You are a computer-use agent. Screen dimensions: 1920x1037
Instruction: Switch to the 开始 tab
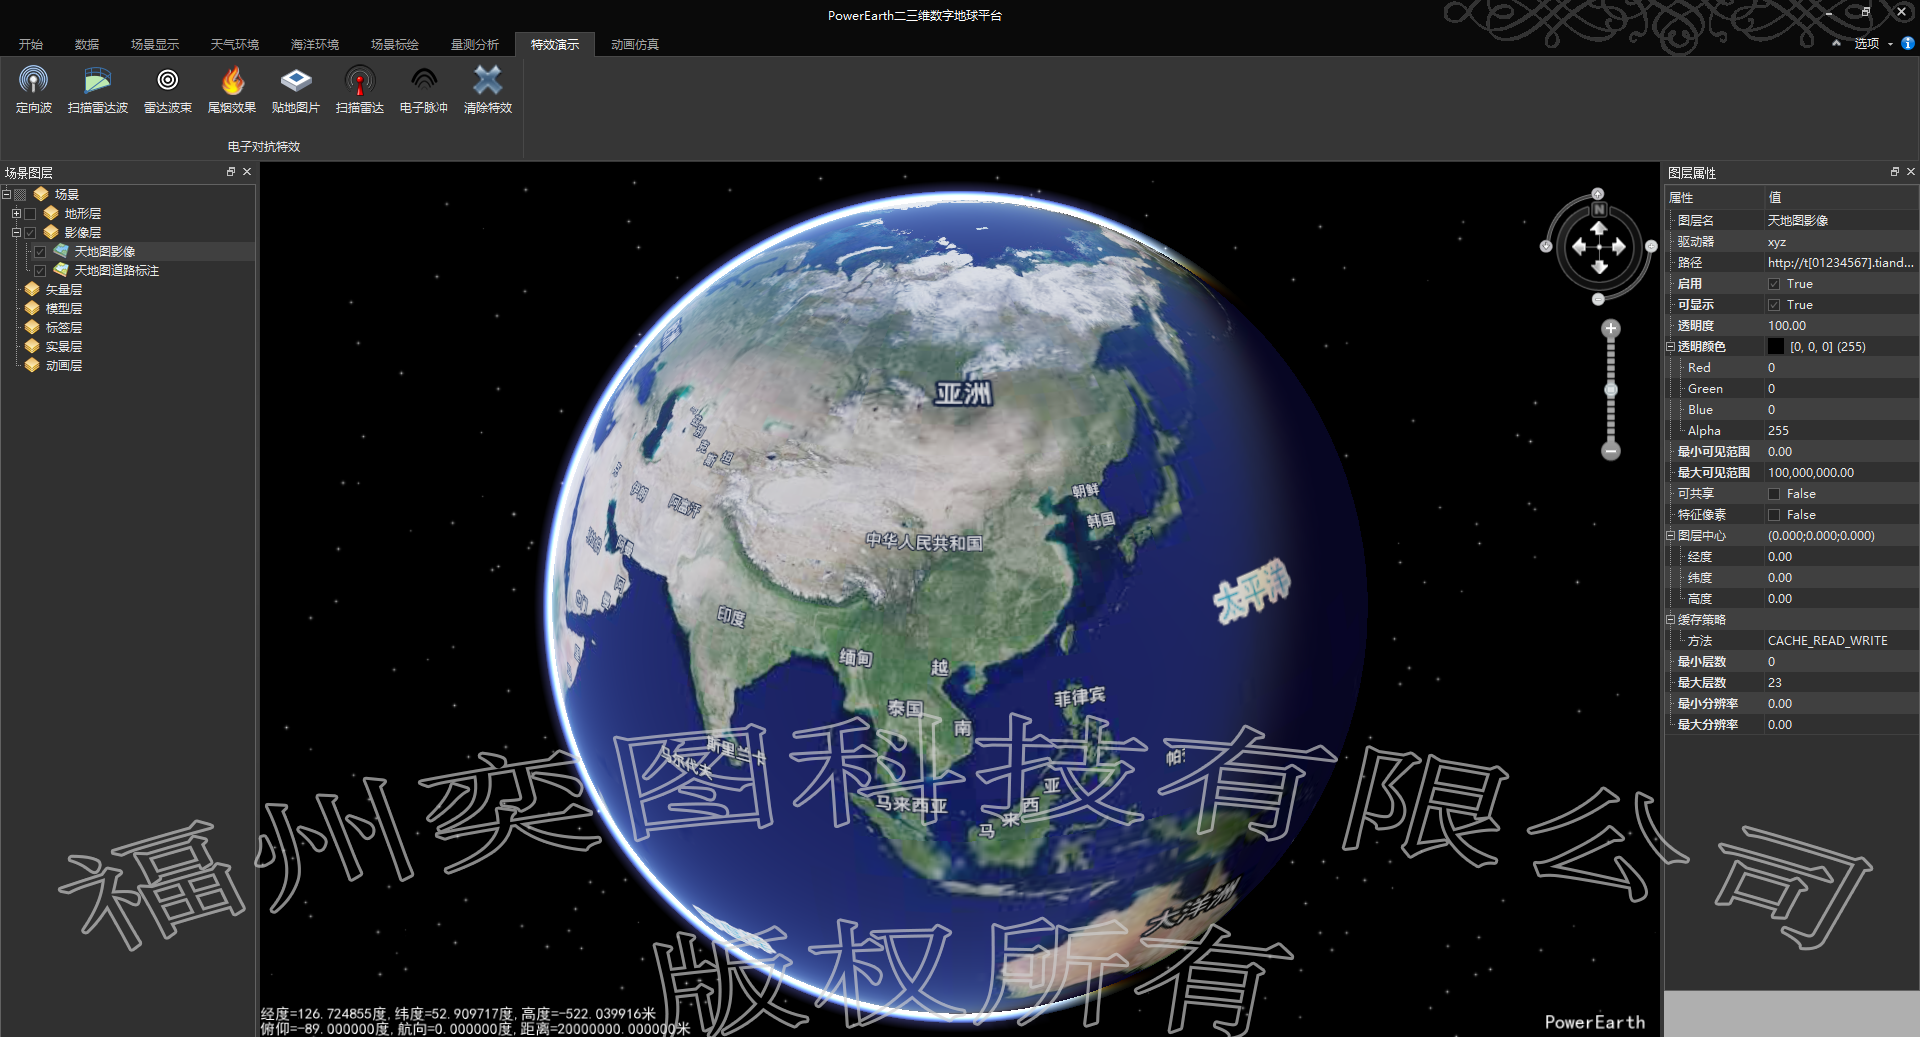[30, 44]
